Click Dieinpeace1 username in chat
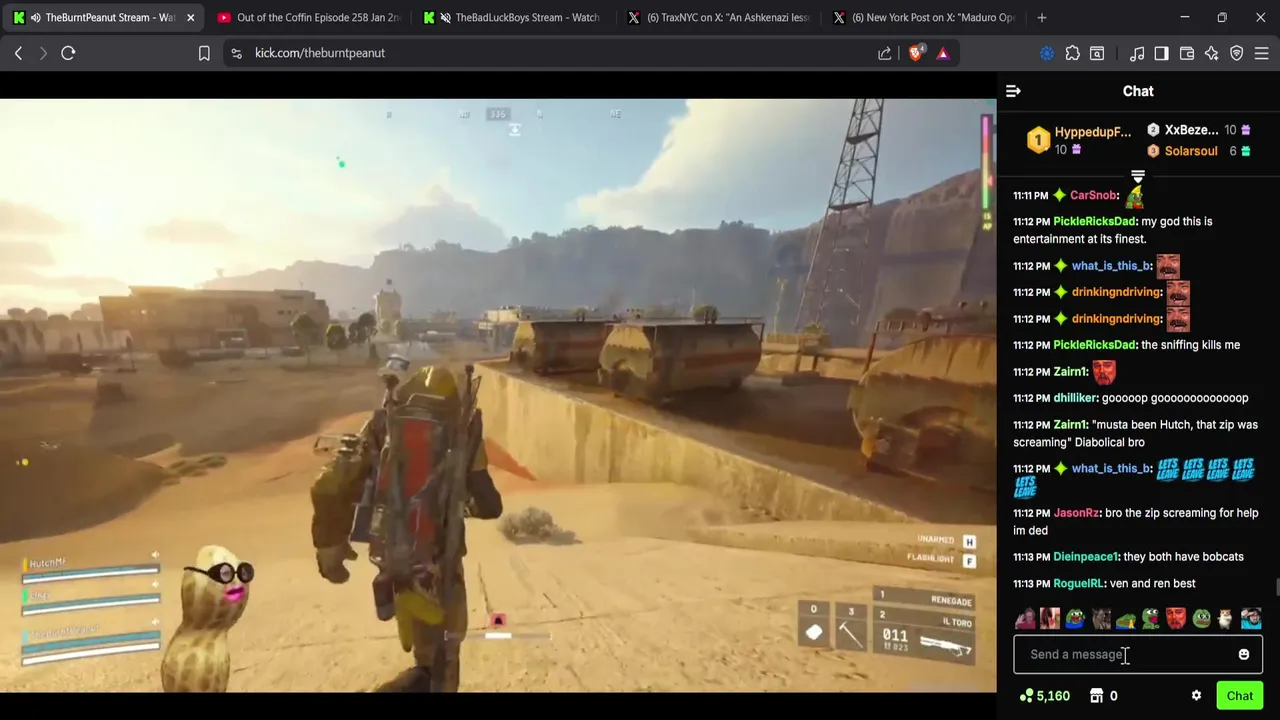This screenshot has width=1280, height=720. [1085, 557]
